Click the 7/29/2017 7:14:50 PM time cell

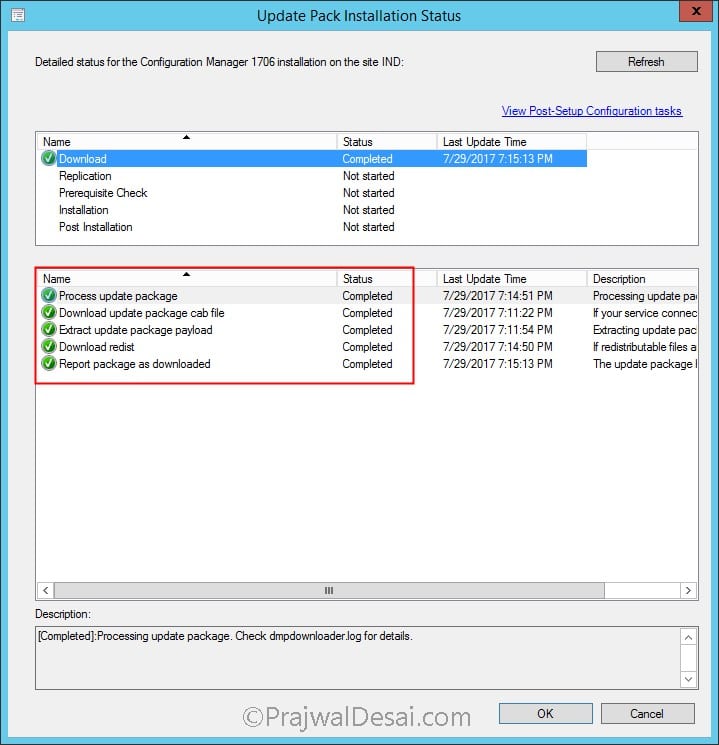(x=498, y=347)
